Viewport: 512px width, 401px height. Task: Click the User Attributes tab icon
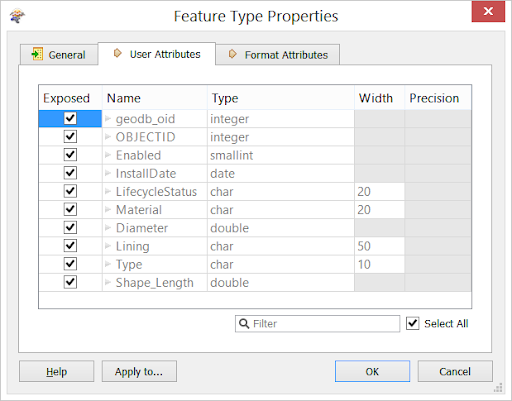tap(117, 53)
